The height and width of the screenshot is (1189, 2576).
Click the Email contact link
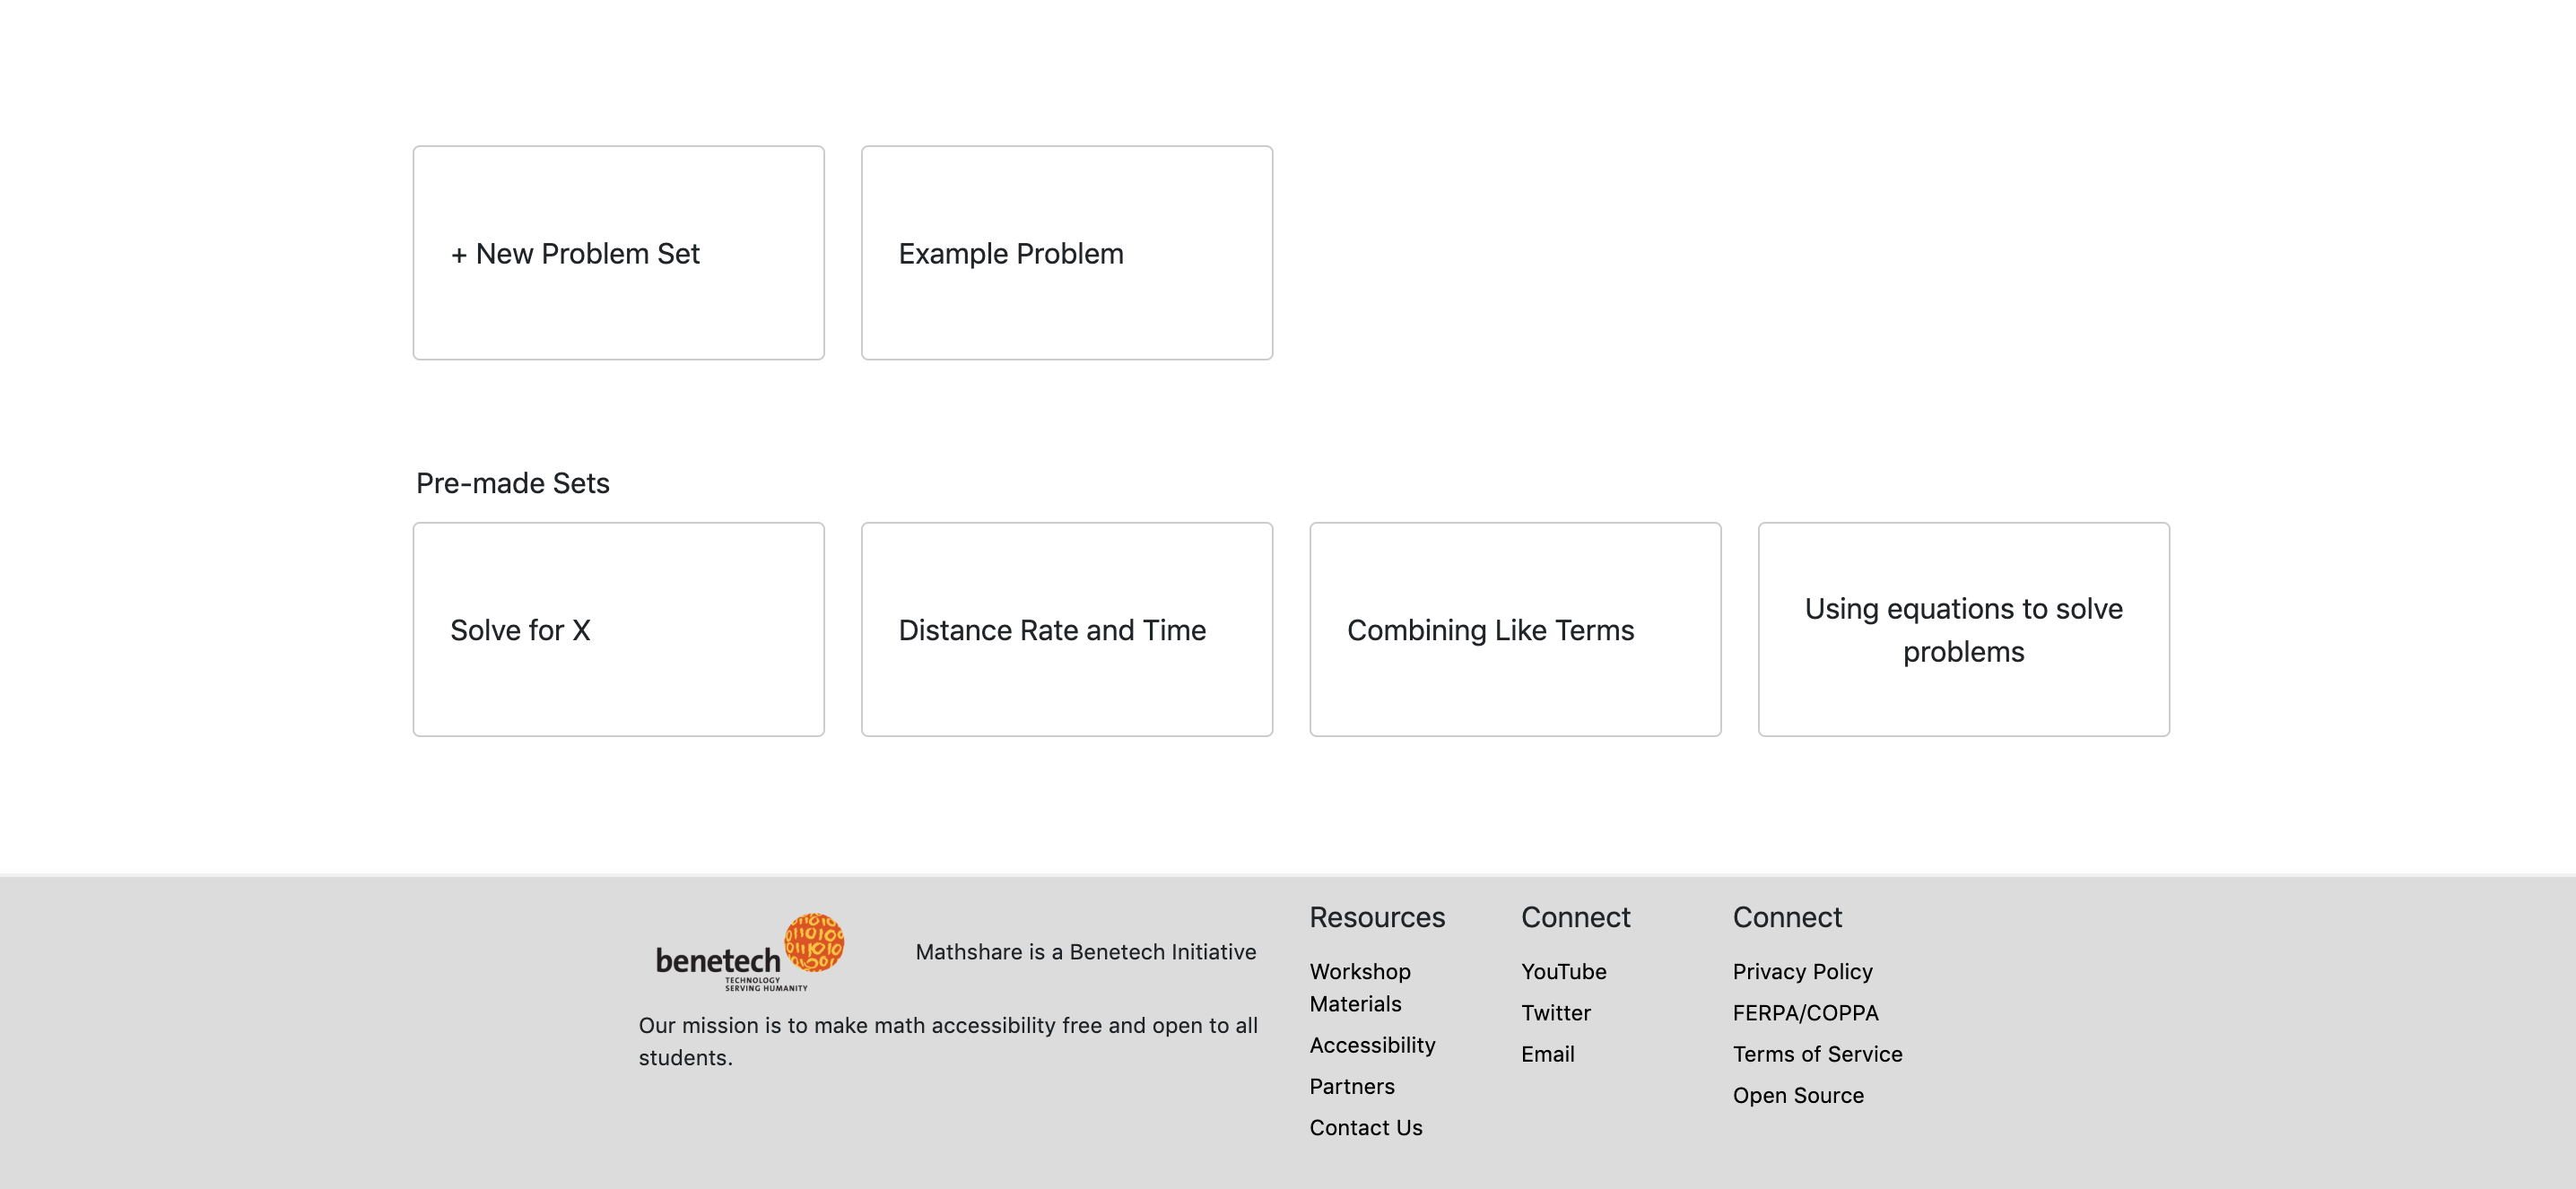pos(1547,1054)
